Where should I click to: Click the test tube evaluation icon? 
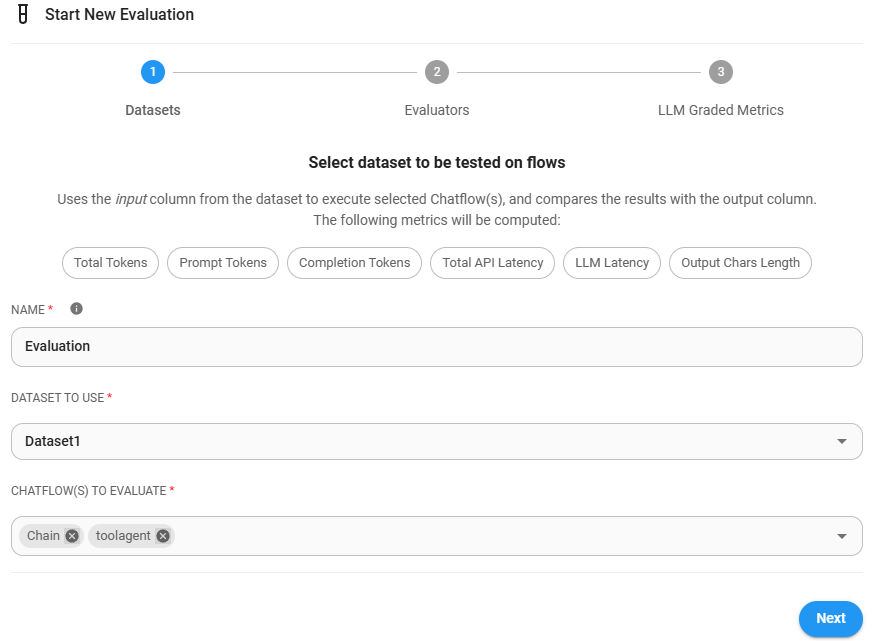pos(23,15)
